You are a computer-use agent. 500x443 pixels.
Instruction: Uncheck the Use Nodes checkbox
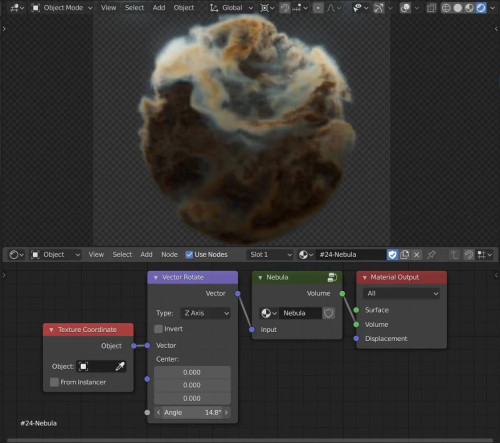[x=189, y=255]
